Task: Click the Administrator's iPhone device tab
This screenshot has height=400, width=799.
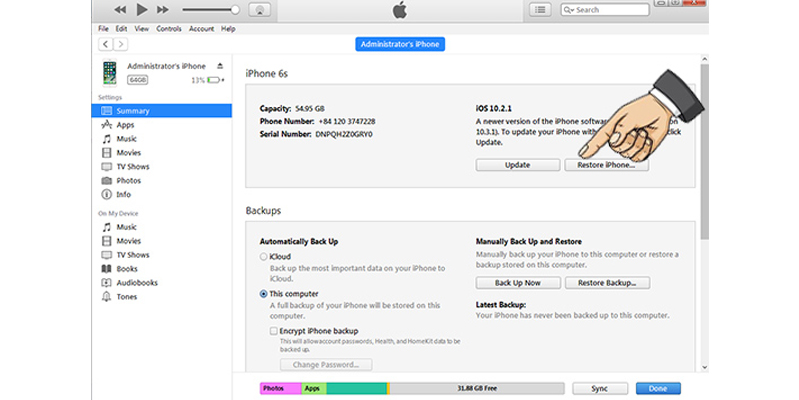Action: point(399,45)
